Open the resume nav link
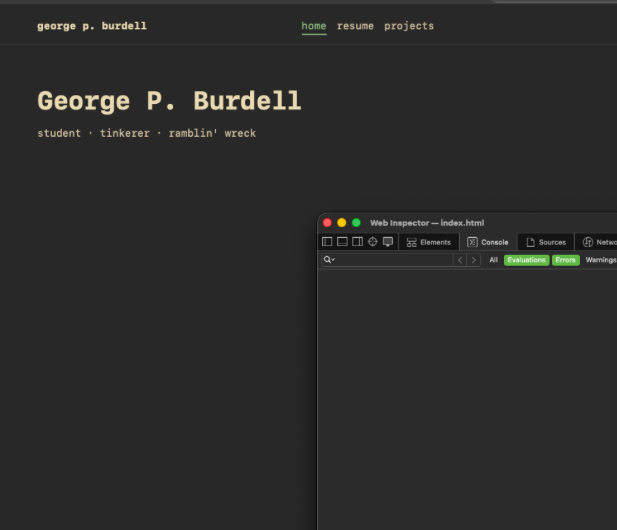The height and width of the screenshot is (530, 617). coord(355,26)
